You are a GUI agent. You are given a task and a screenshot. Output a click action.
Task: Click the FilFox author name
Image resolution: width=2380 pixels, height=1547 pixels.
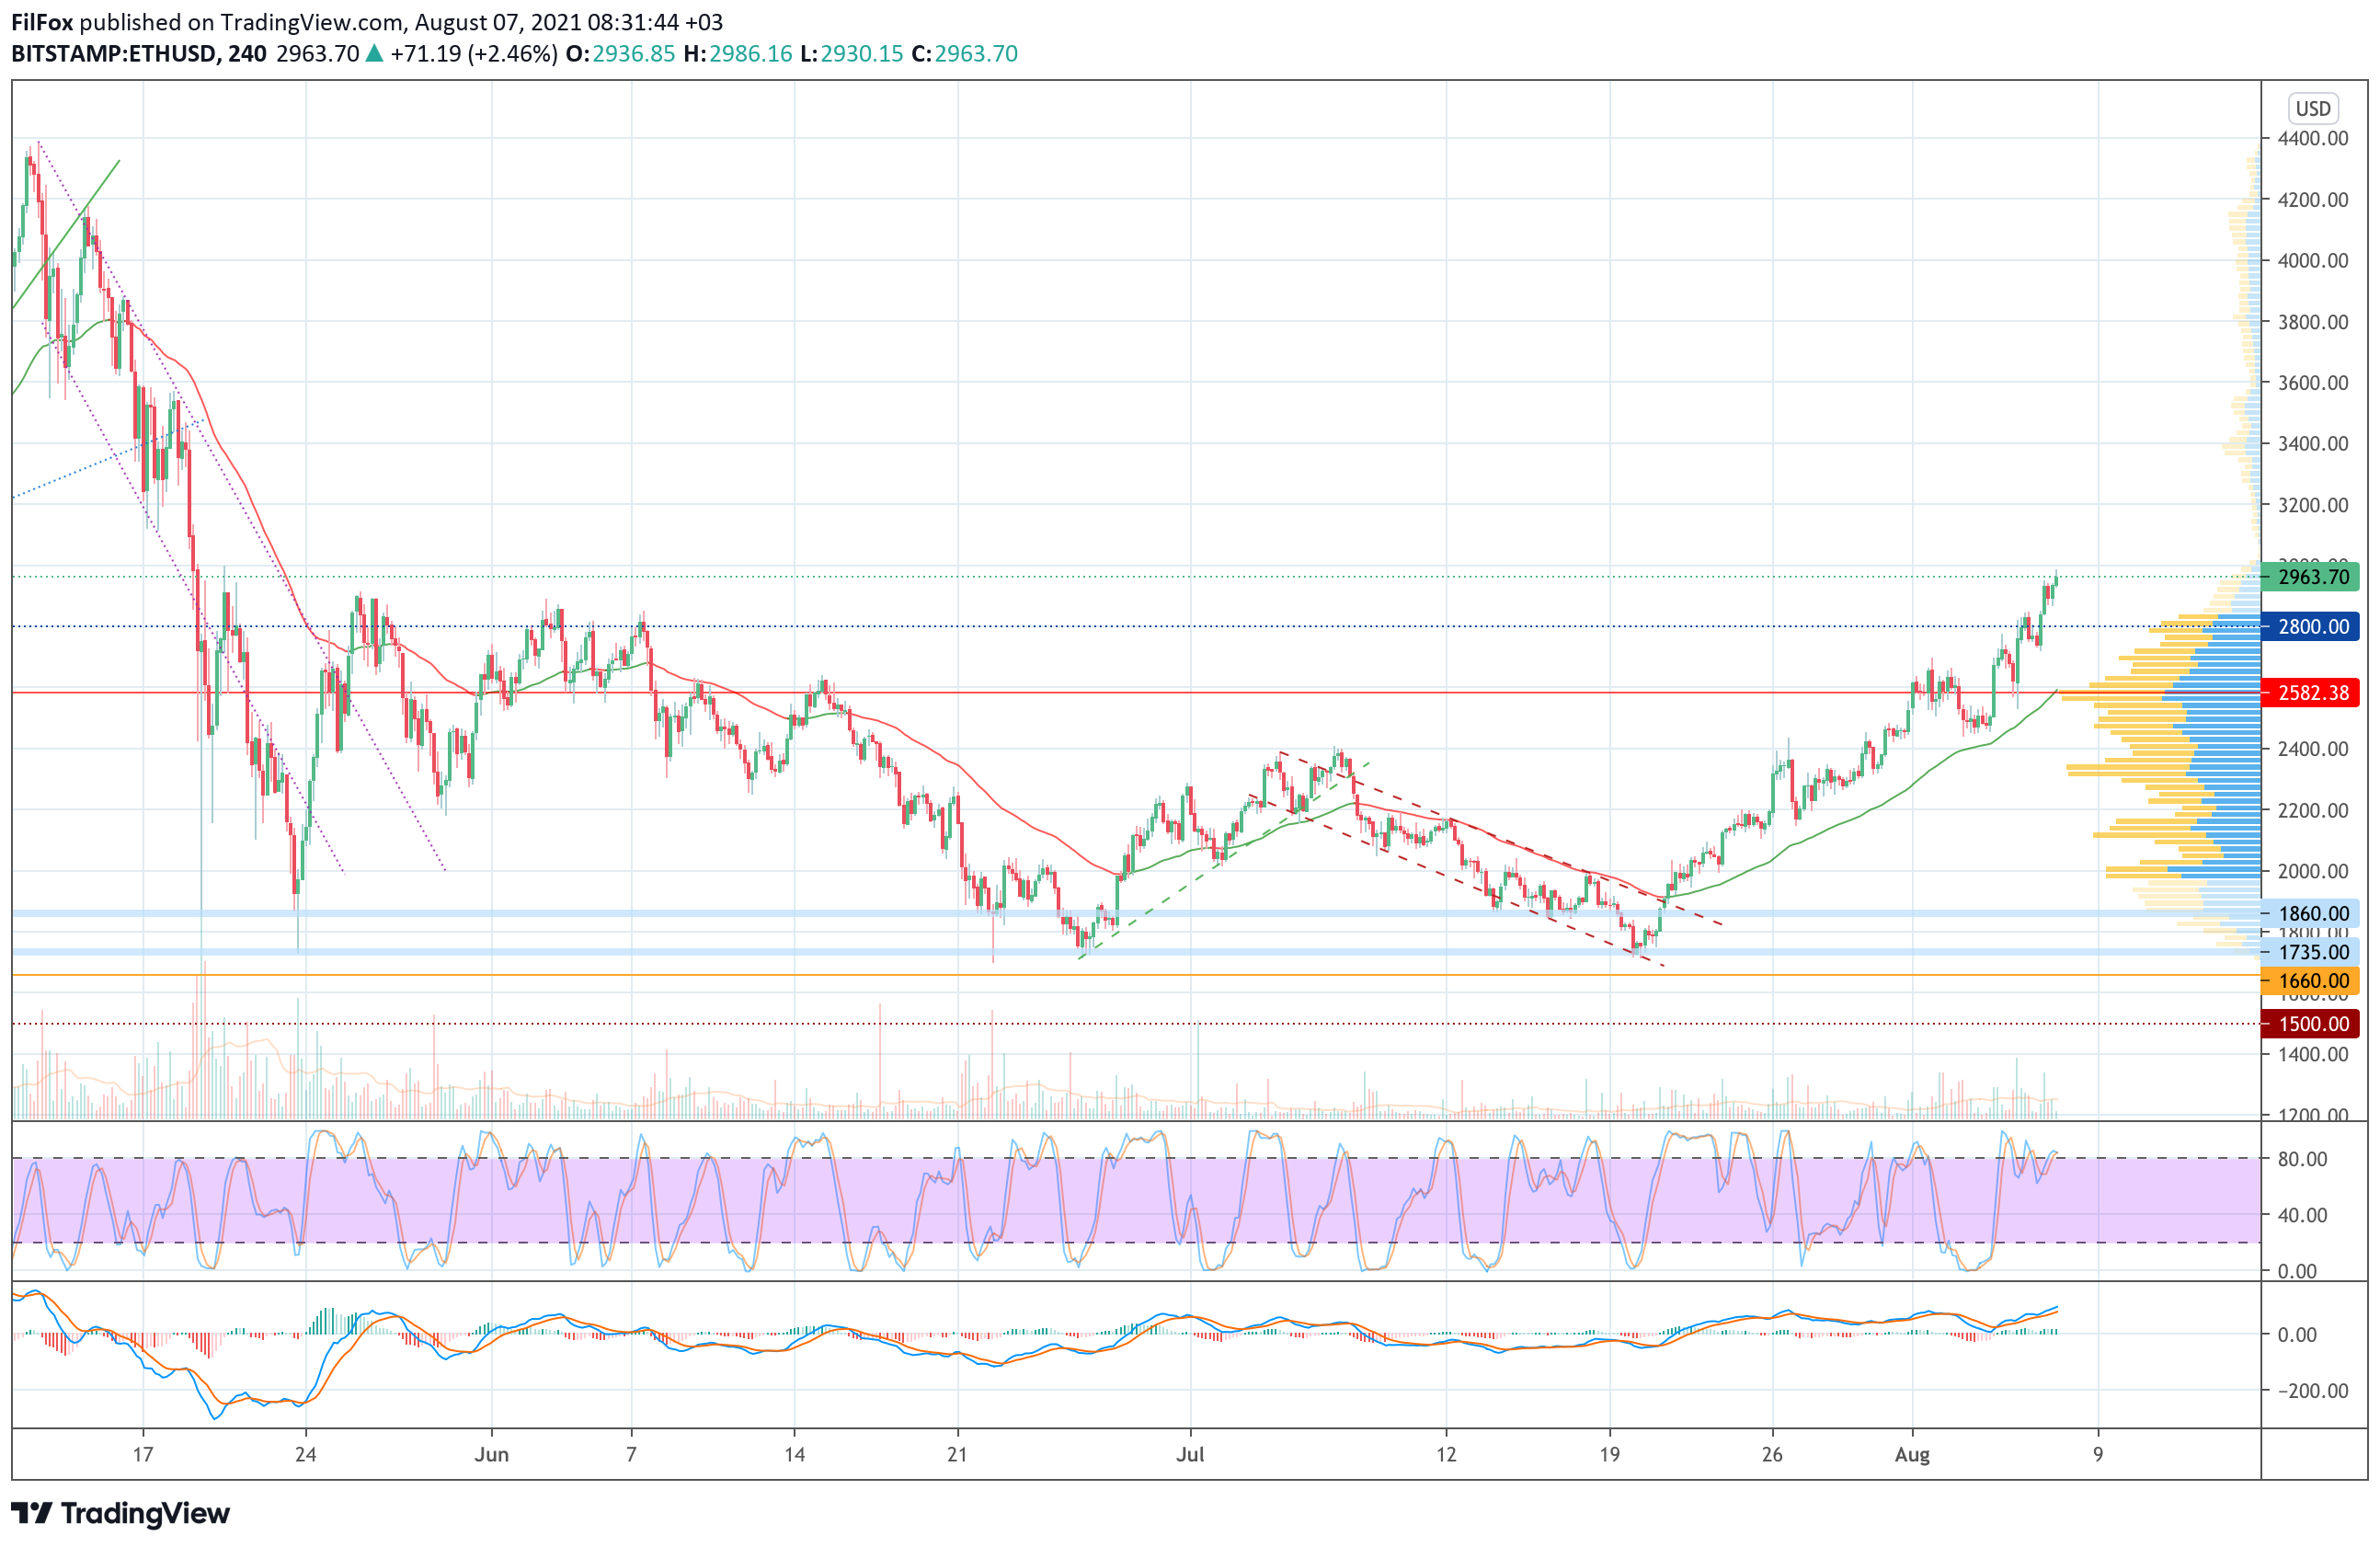pyautogui.click(x=42, y=22)
